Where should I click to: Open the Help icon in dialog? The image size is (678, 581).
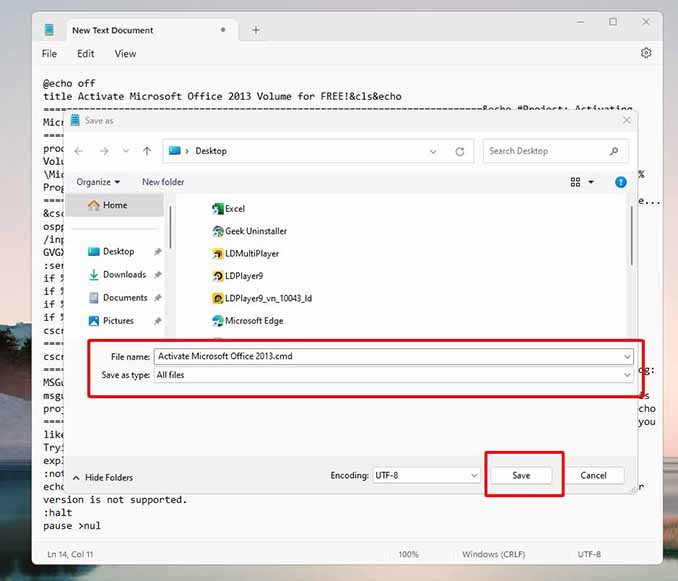[620, 182]
